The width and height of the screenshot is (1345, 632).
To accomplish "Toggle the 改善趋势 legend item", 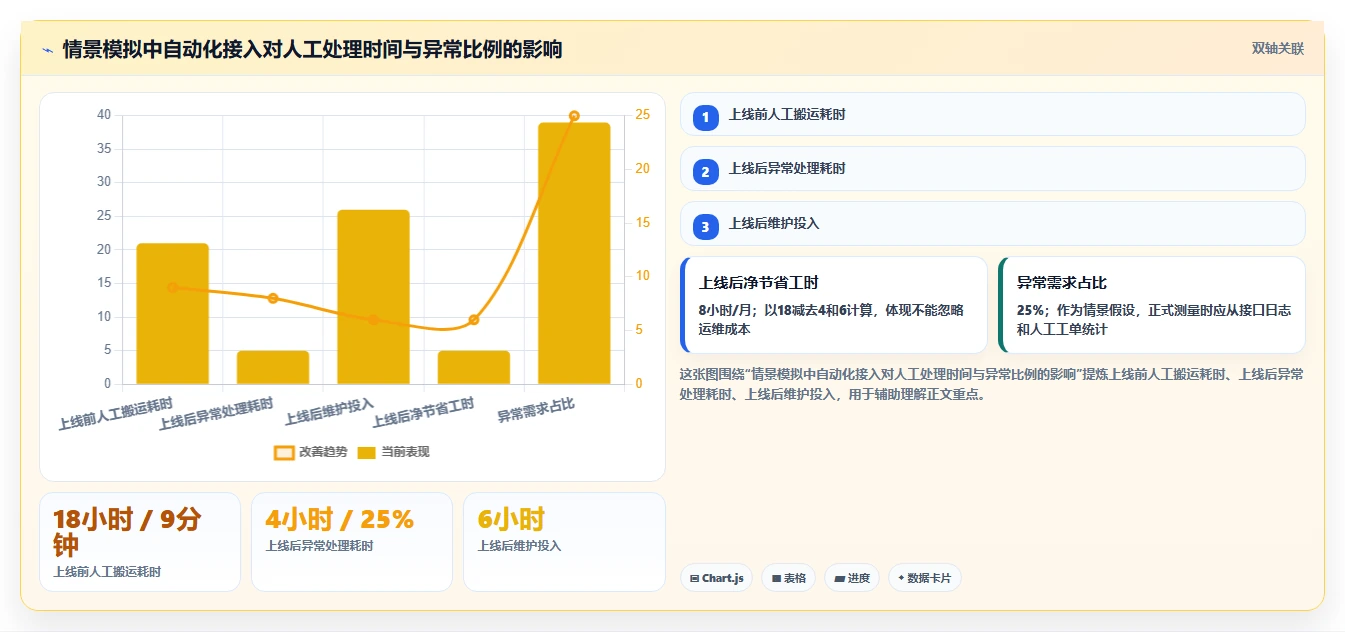I will [x=311, y=452].
